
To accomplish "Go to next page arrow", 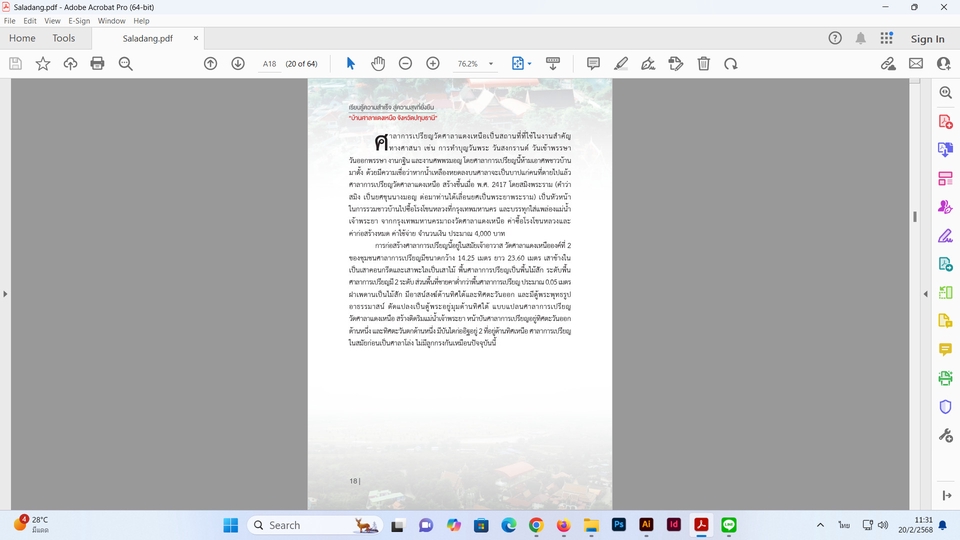I will click(238, 64).
